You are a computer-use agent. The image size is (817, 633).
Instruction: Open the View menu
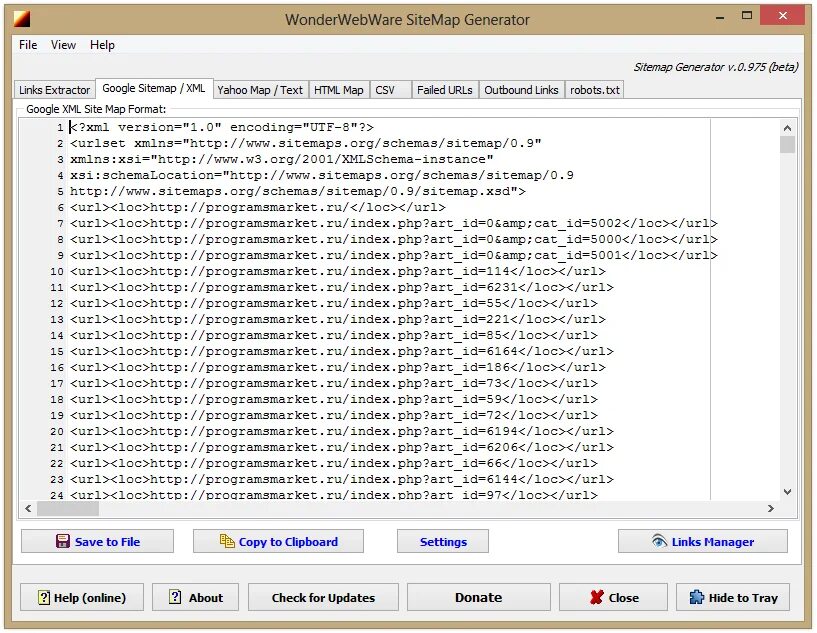pos(64,45)
